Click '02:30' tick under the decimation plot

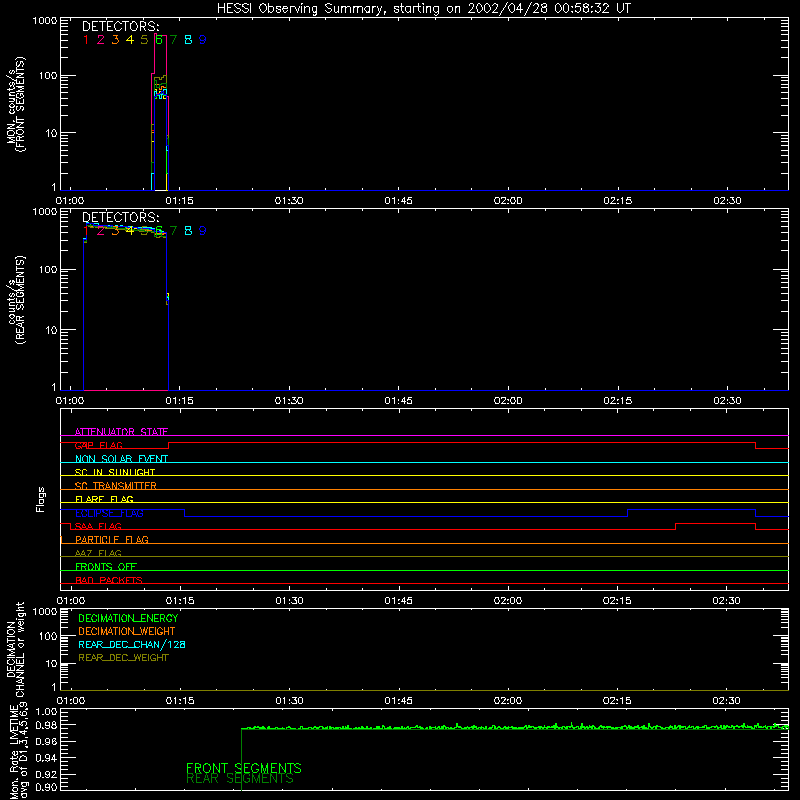[727, 701]
